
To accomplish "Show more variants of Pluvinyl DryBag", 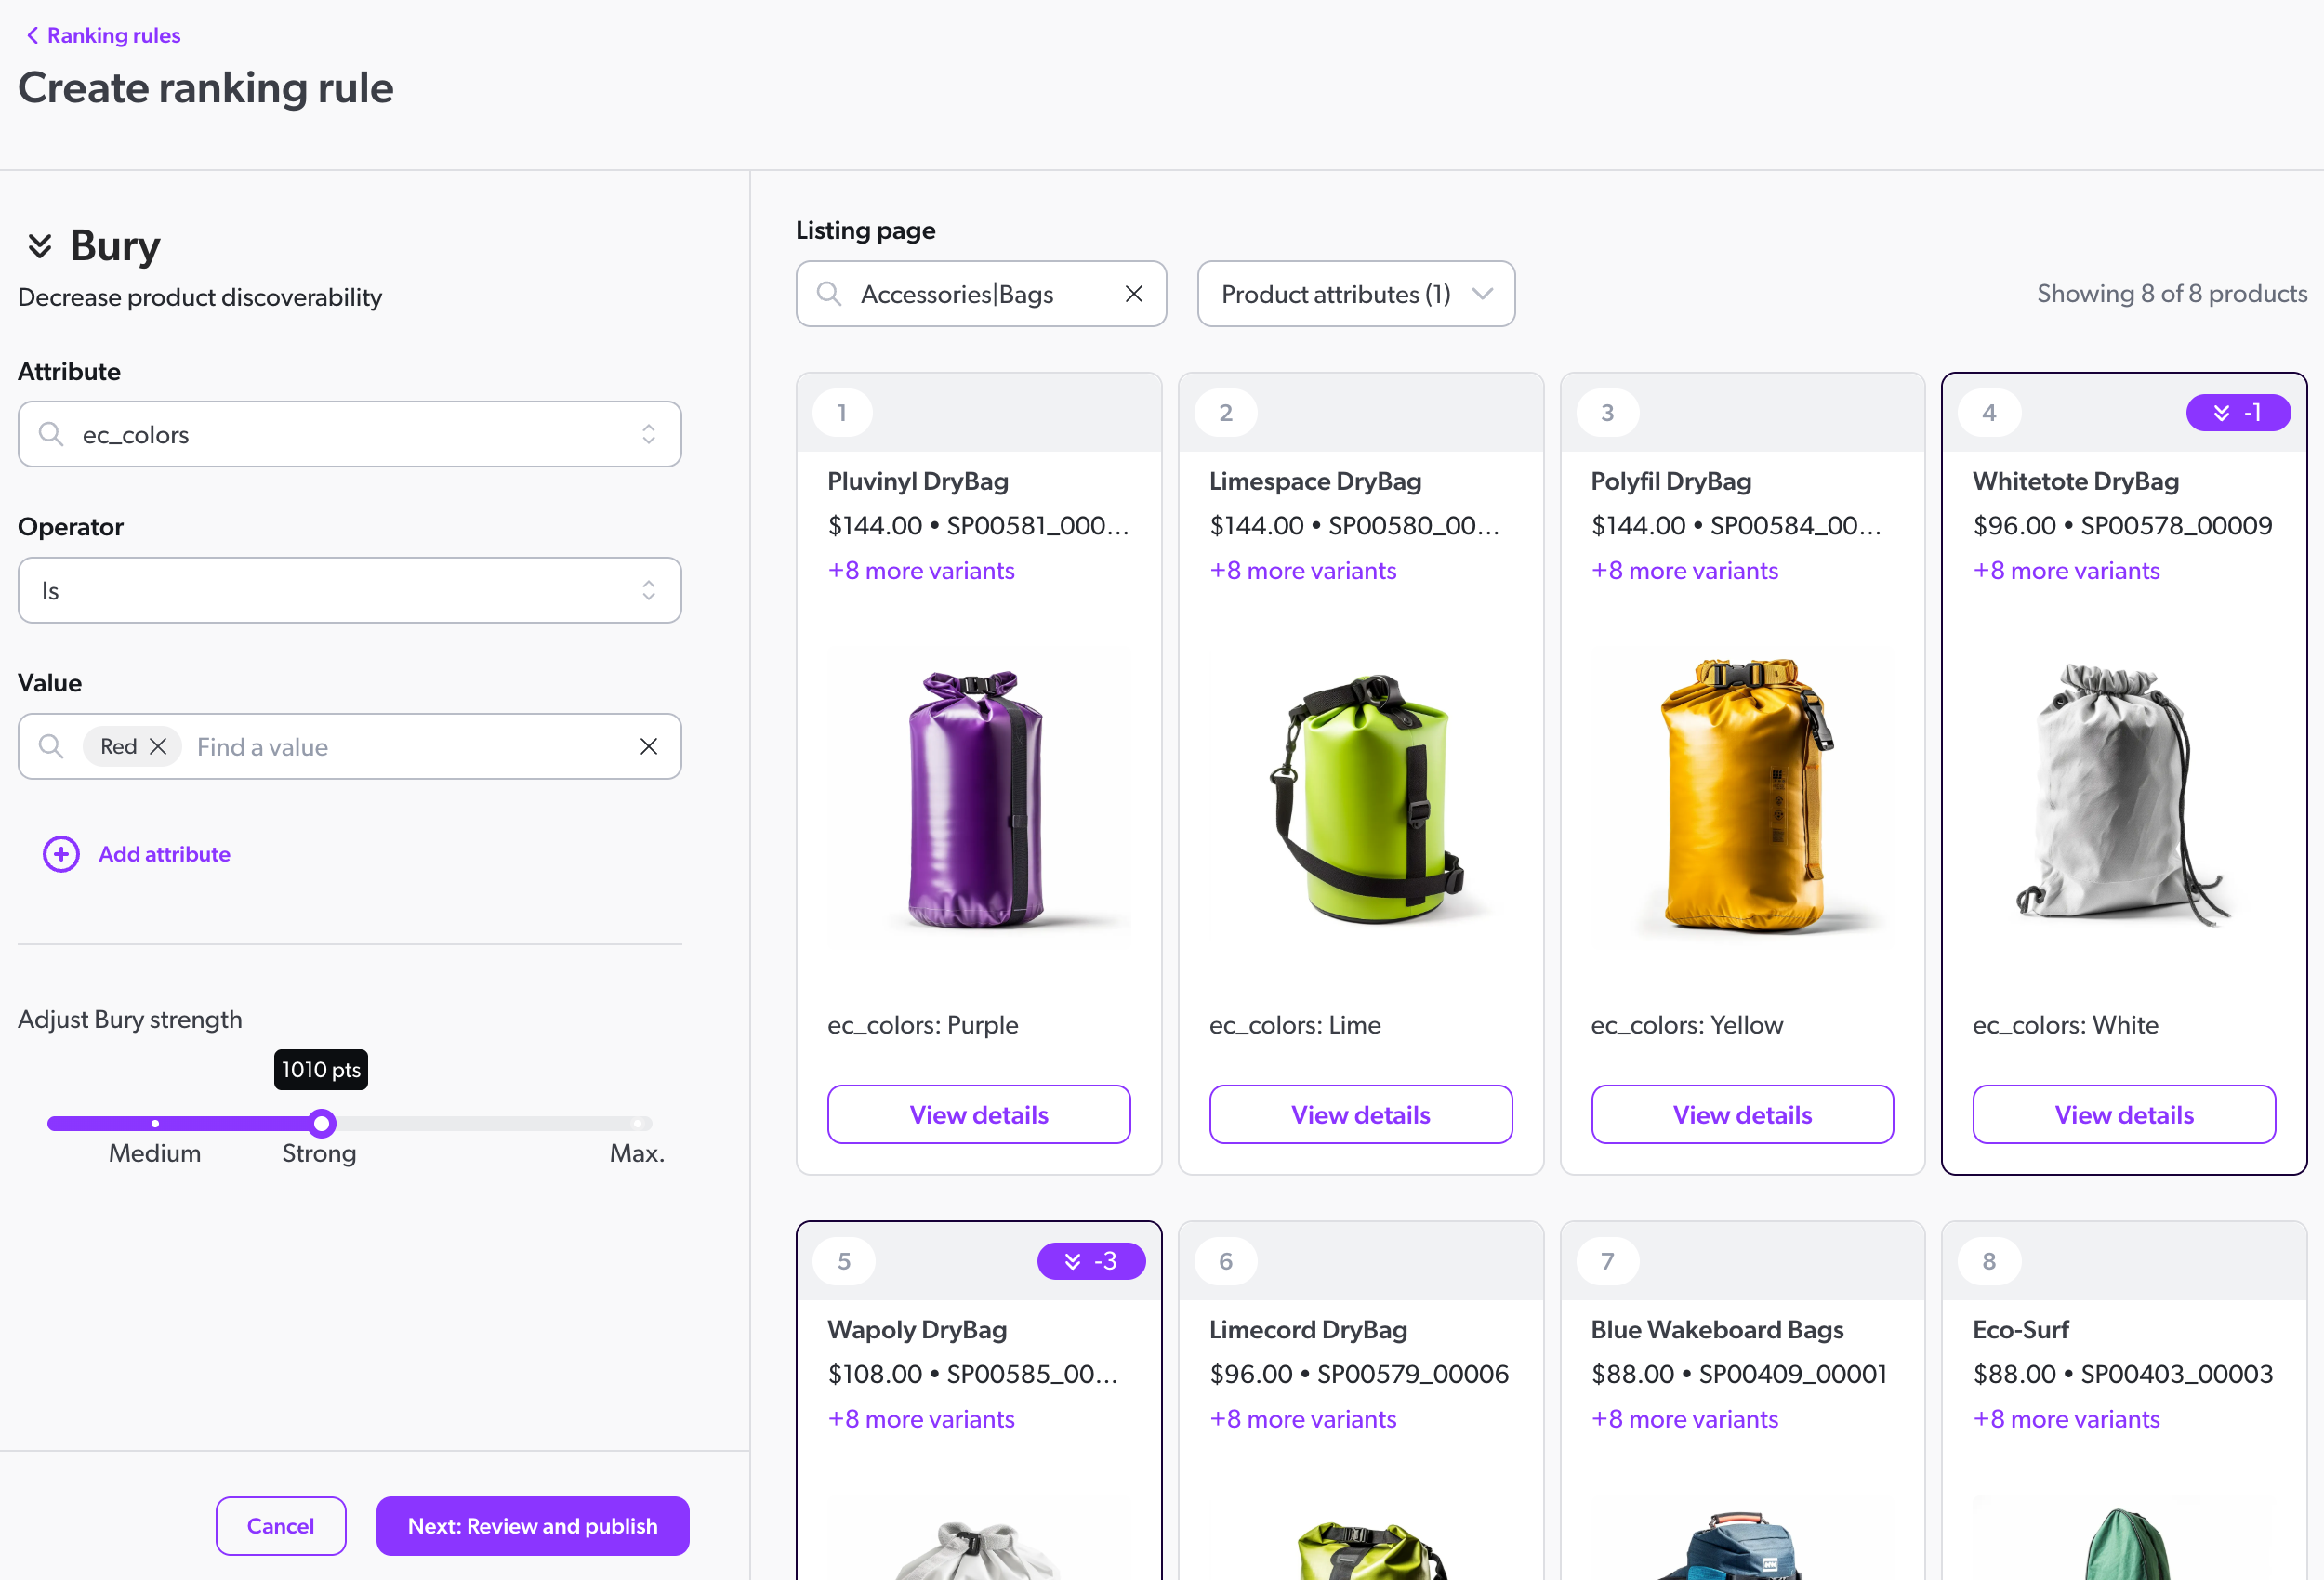I will pos(921,570).
